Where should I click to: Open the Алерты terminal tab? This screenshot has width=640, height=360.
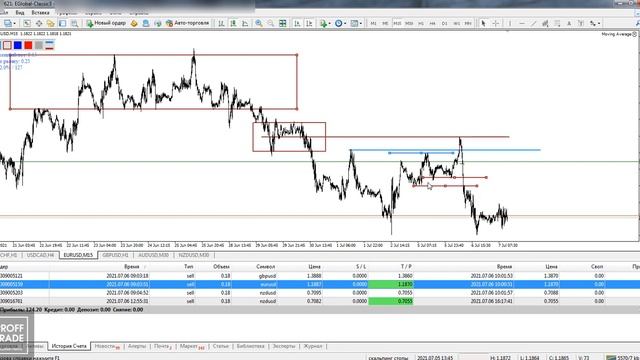click(x=137, y=346)
